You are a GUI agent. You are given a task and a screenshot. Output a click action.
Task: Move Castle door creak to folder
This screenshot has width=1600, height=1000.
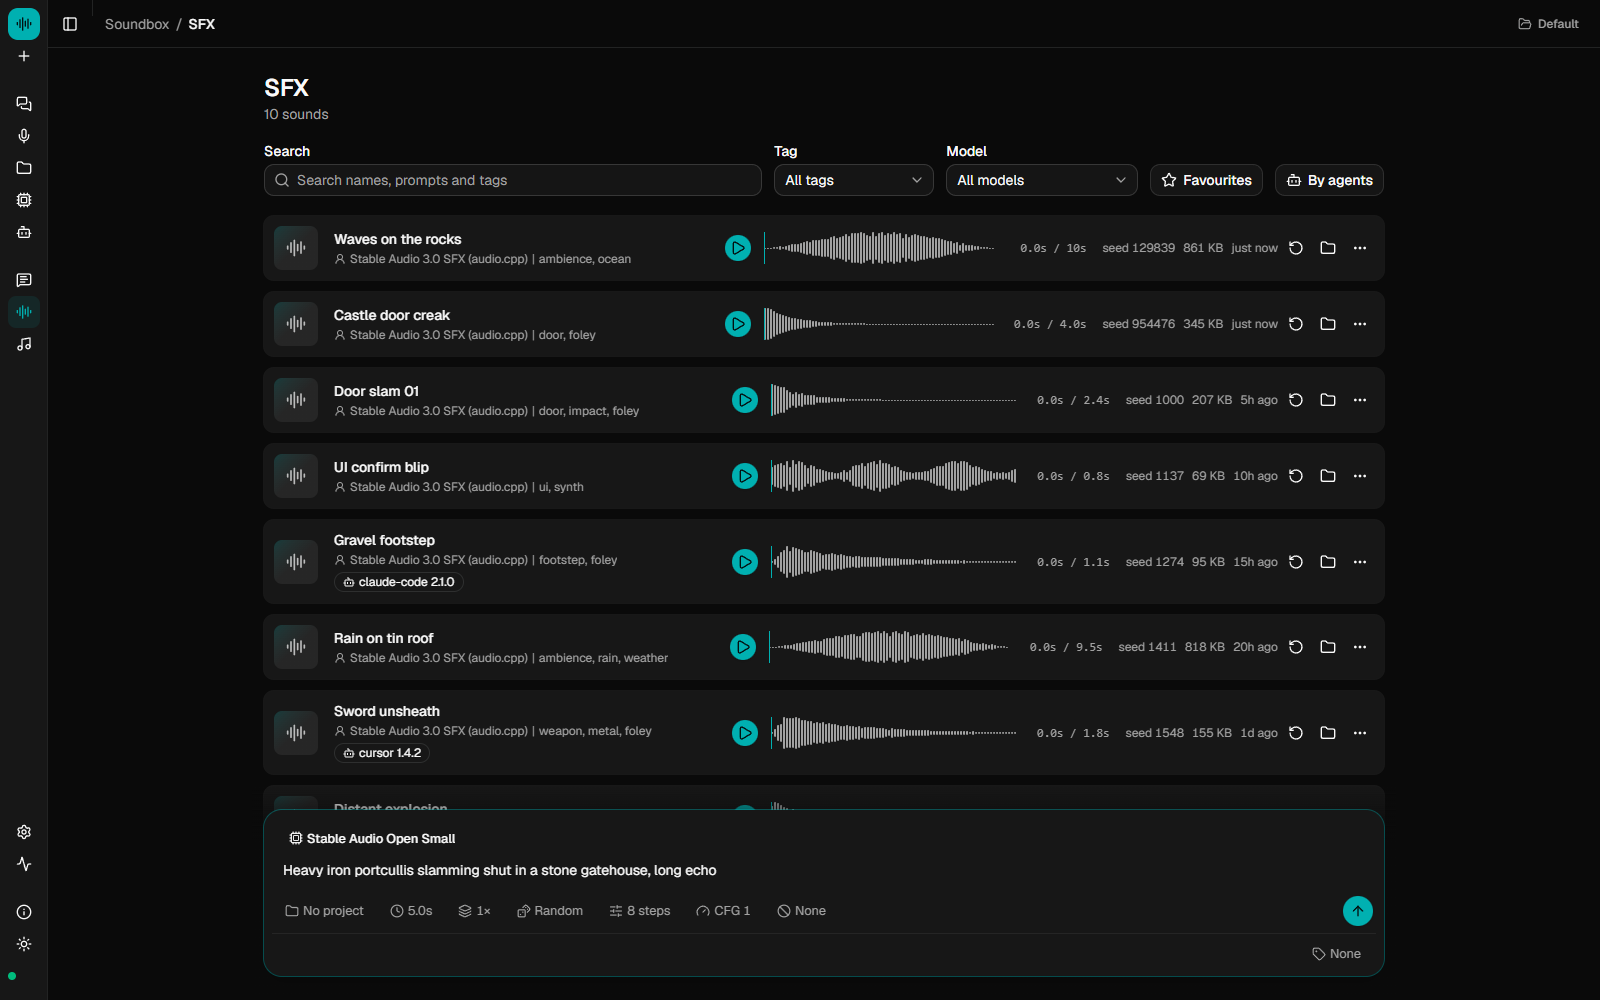[1328, 324]
